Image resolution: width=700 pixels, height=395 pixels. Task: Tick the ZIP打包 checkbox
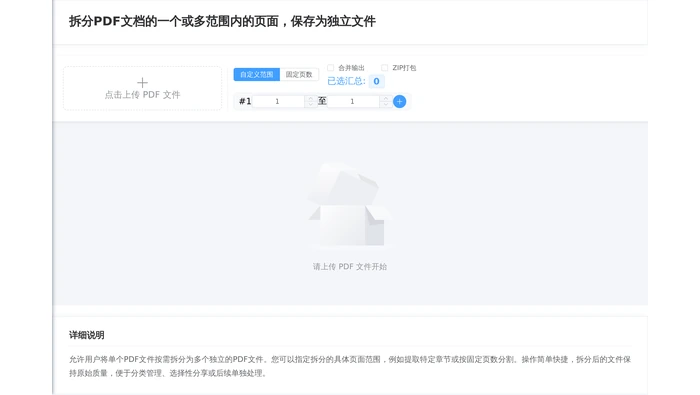click(x=384, y=68)
